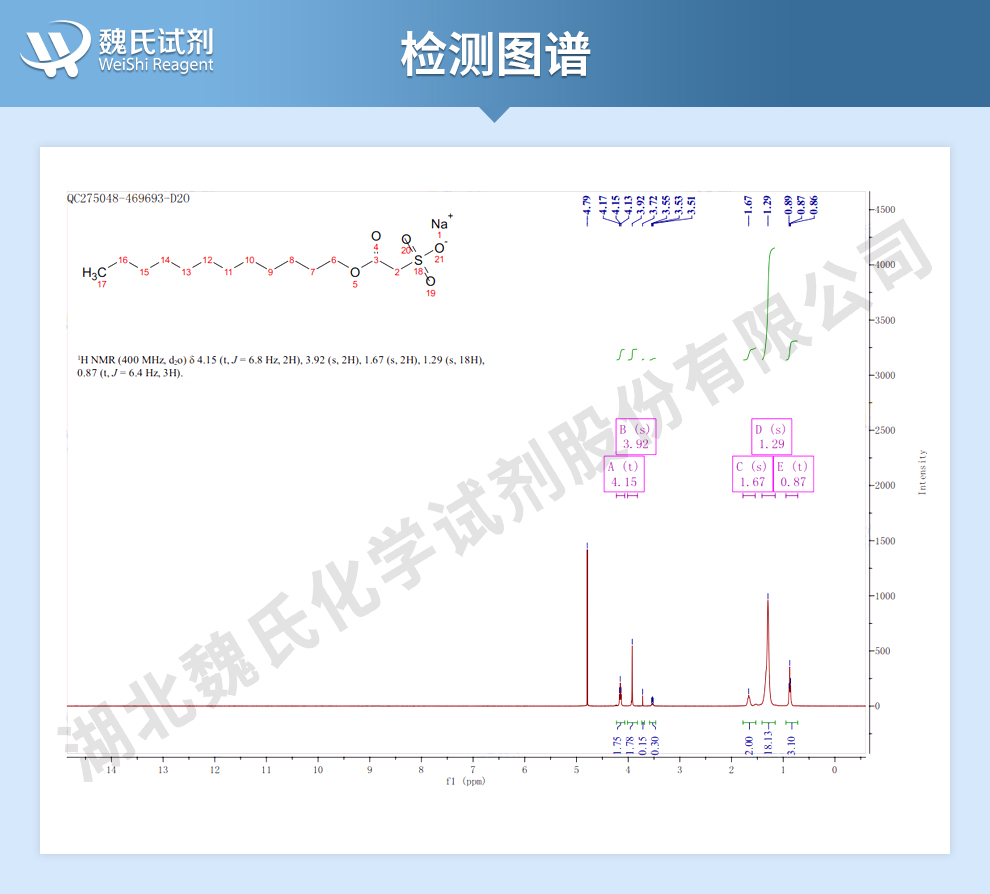Image resolution: width=990 pixels, height=894 pixels.
Task: Click the 1H NMR description text line
Action: point(280,360)
